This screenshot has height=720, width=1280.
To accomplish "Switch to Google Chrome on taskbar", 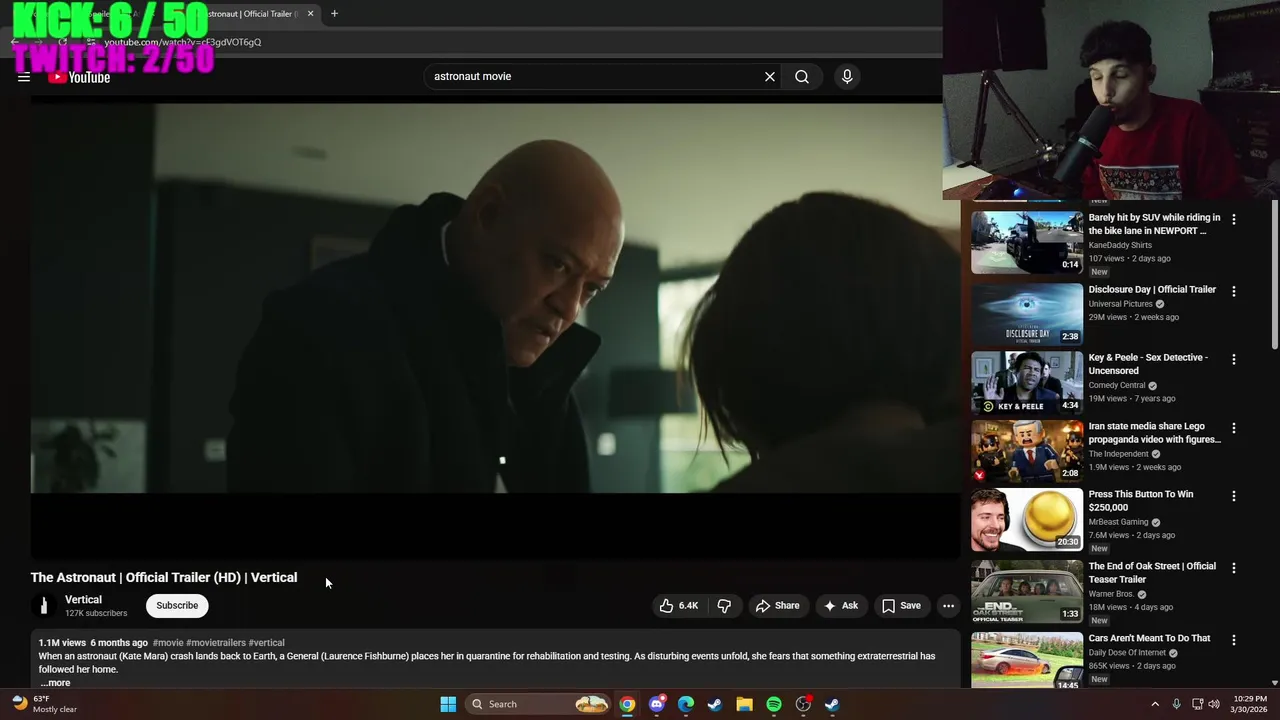I will [x=627, y=704].
